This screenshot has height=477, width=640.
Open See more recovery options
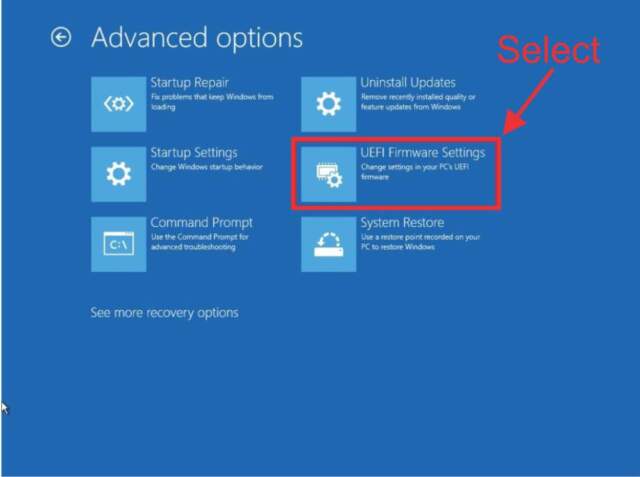pyautogui.click(x=164, y=313)
